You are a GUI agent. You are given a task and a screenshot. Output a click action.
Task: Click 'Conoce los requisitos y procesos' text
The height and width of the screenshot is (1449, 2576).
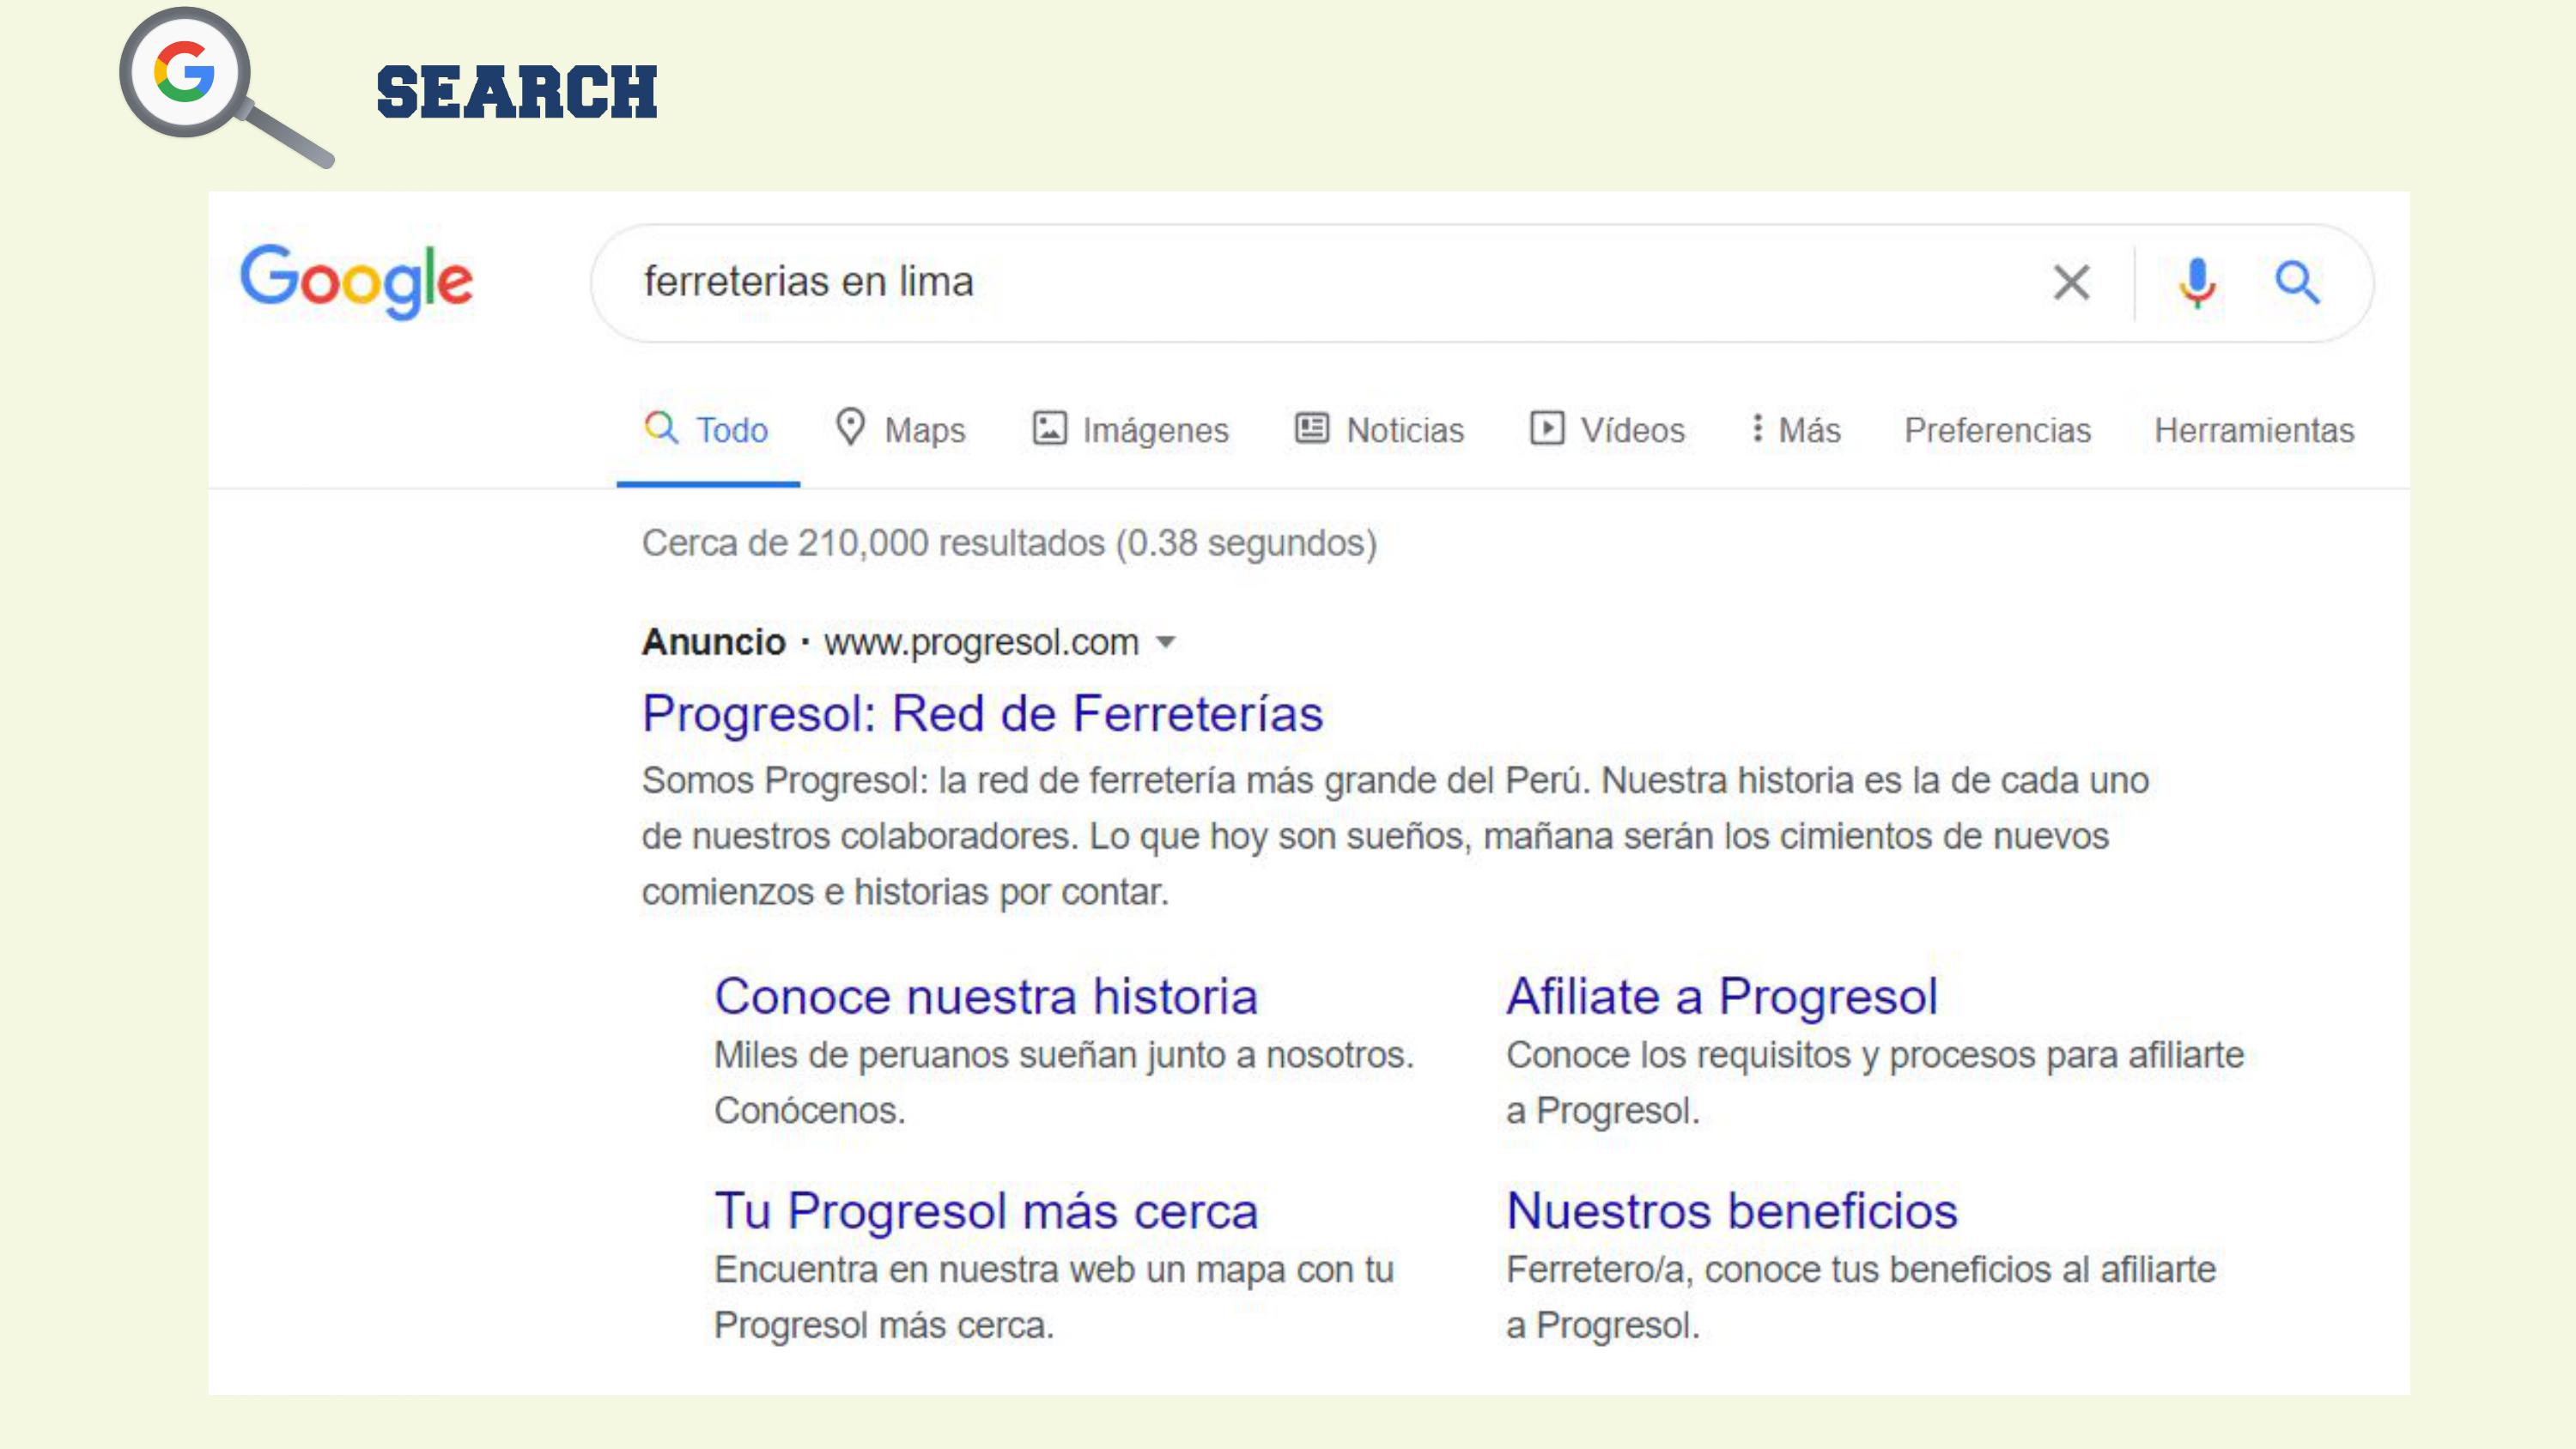[1875, 1082]
